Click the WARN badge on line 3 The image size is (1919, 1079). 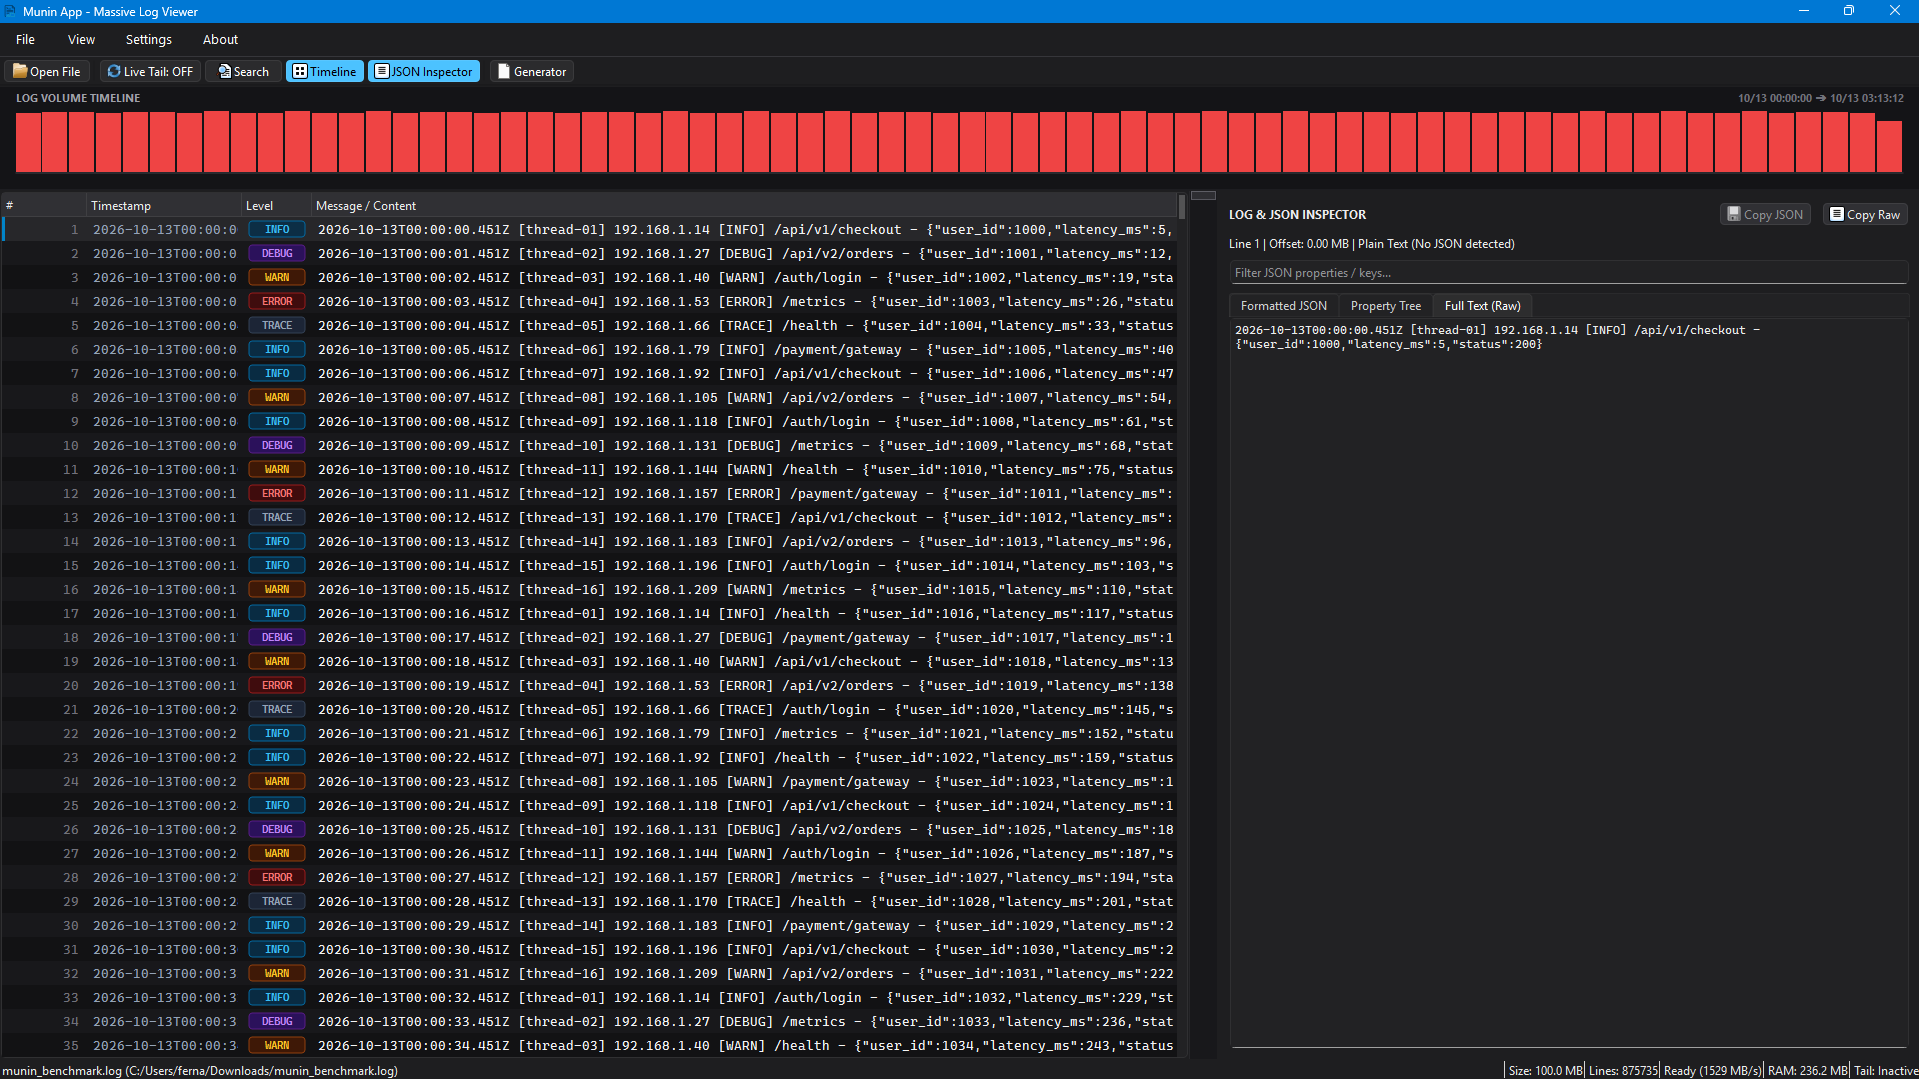coord(277,278)
